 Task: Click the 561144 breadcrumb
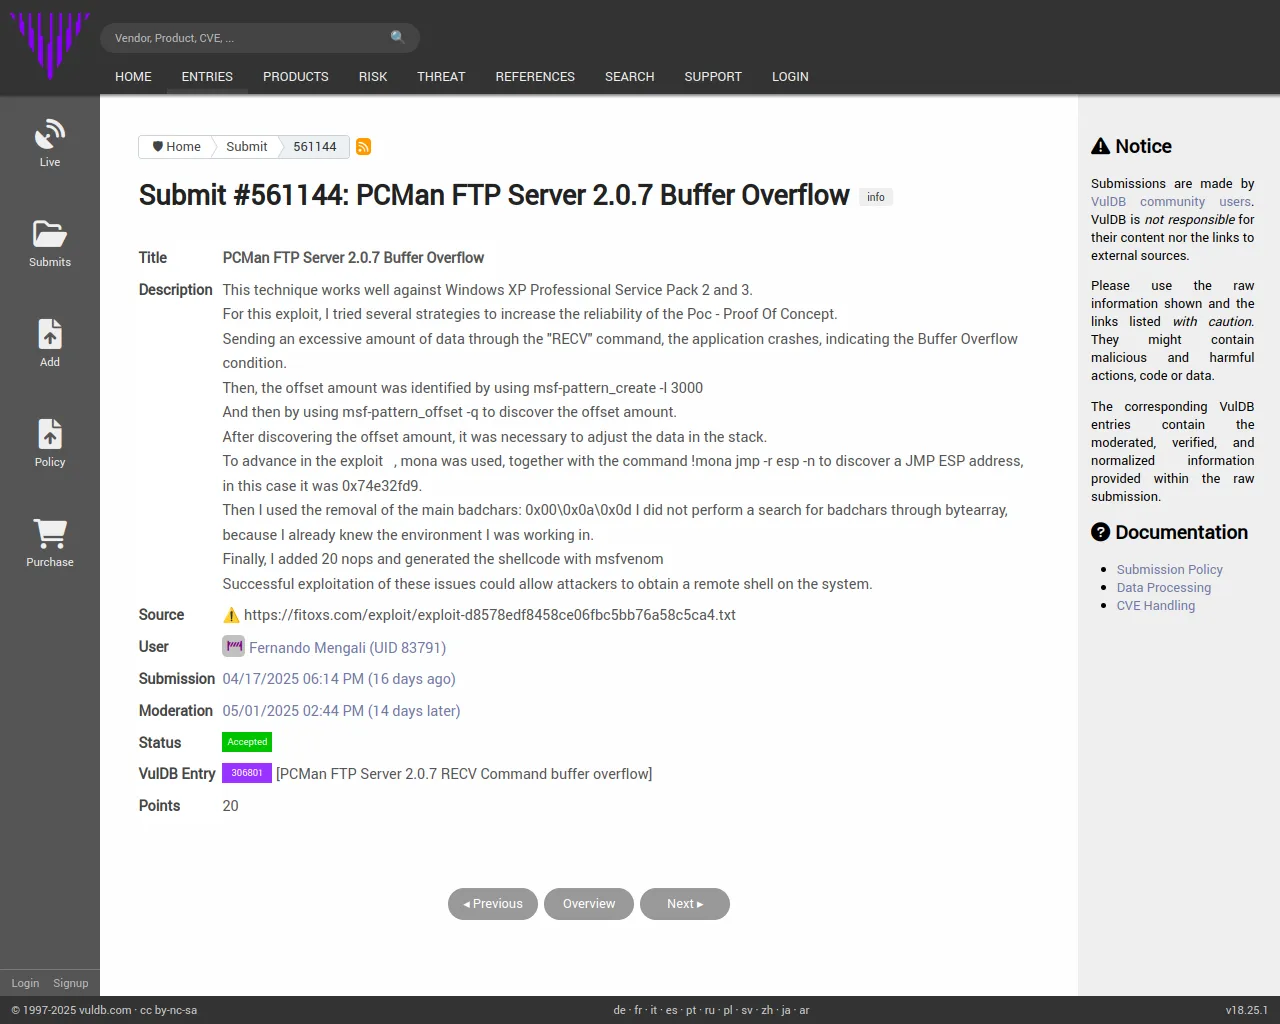(315, 146)
